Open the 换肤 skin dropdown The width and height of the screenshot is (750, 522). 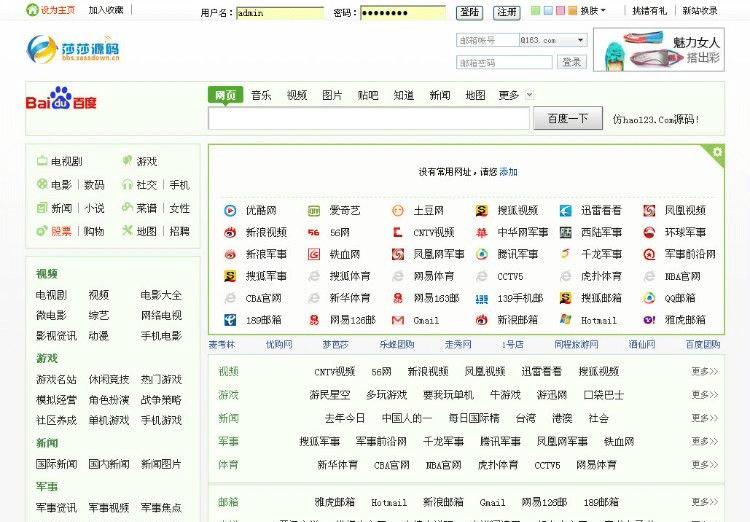(593, 11)
